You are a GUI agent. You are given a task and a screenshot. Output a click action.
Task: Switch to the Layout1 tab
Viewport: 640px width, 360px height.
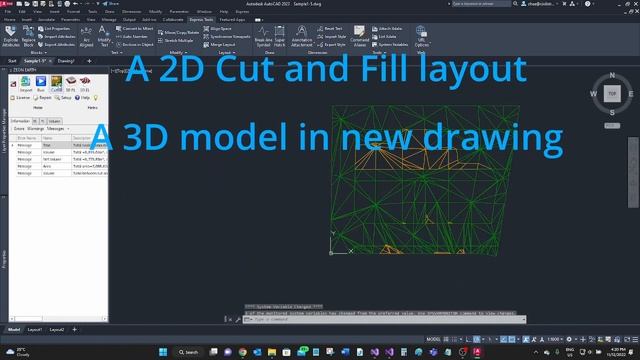(x=35, y=330)
